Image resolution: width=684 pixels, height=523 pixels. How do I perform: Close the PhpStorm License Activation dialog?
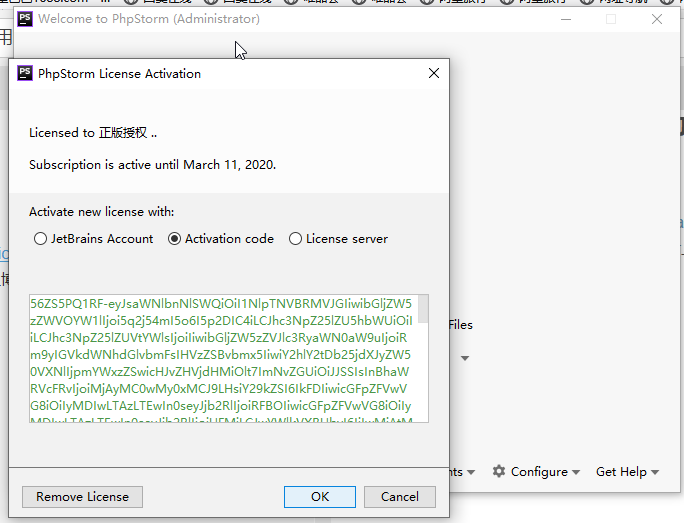tap(434, 73)
